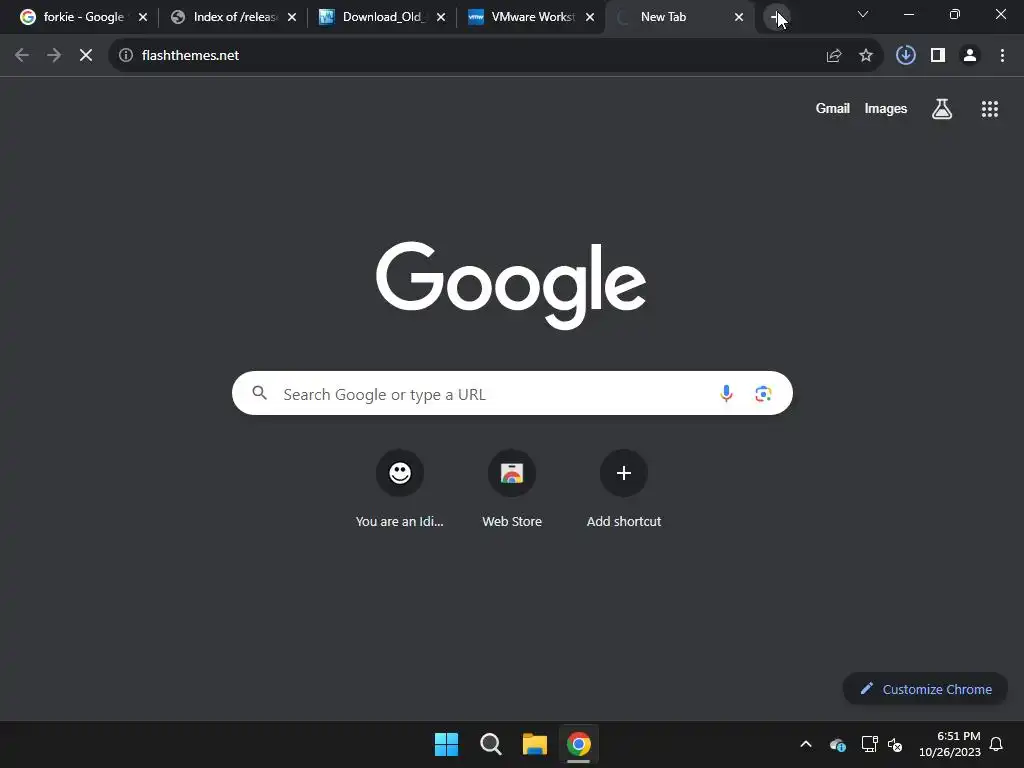Share this page icon
Image resolution: width=1024 pixels, height=768 pixels.
click(x=834, y=56)
